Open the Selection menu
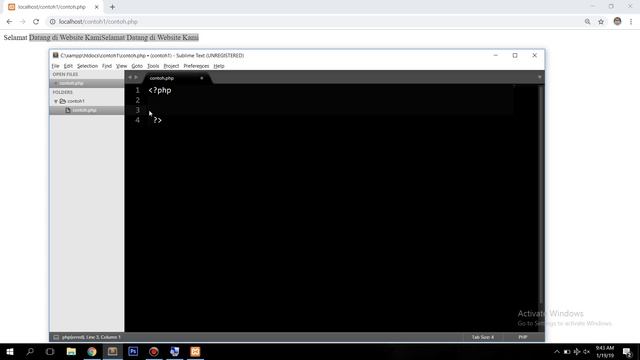The width and height of the screenshot is (640, 360). coord(87,66)
